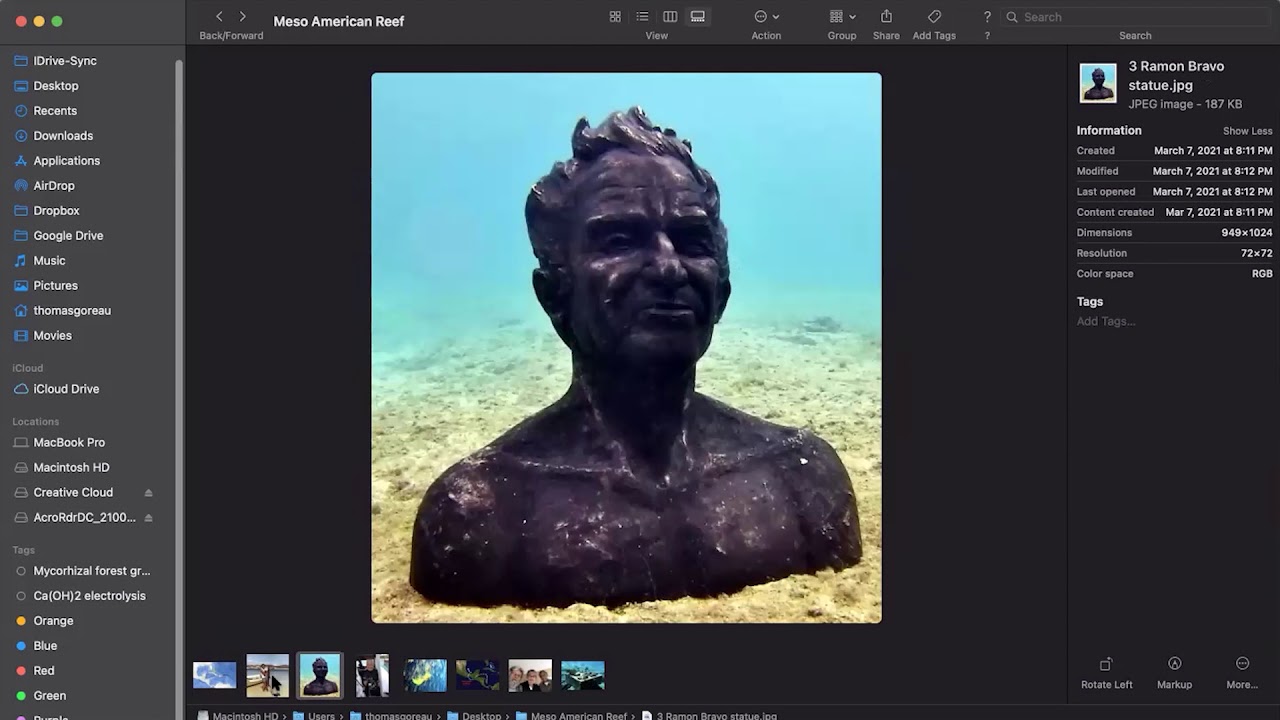Switch to list view
Image resolution: width=1280 pixels, height=720 pixels.
(643, 17)
